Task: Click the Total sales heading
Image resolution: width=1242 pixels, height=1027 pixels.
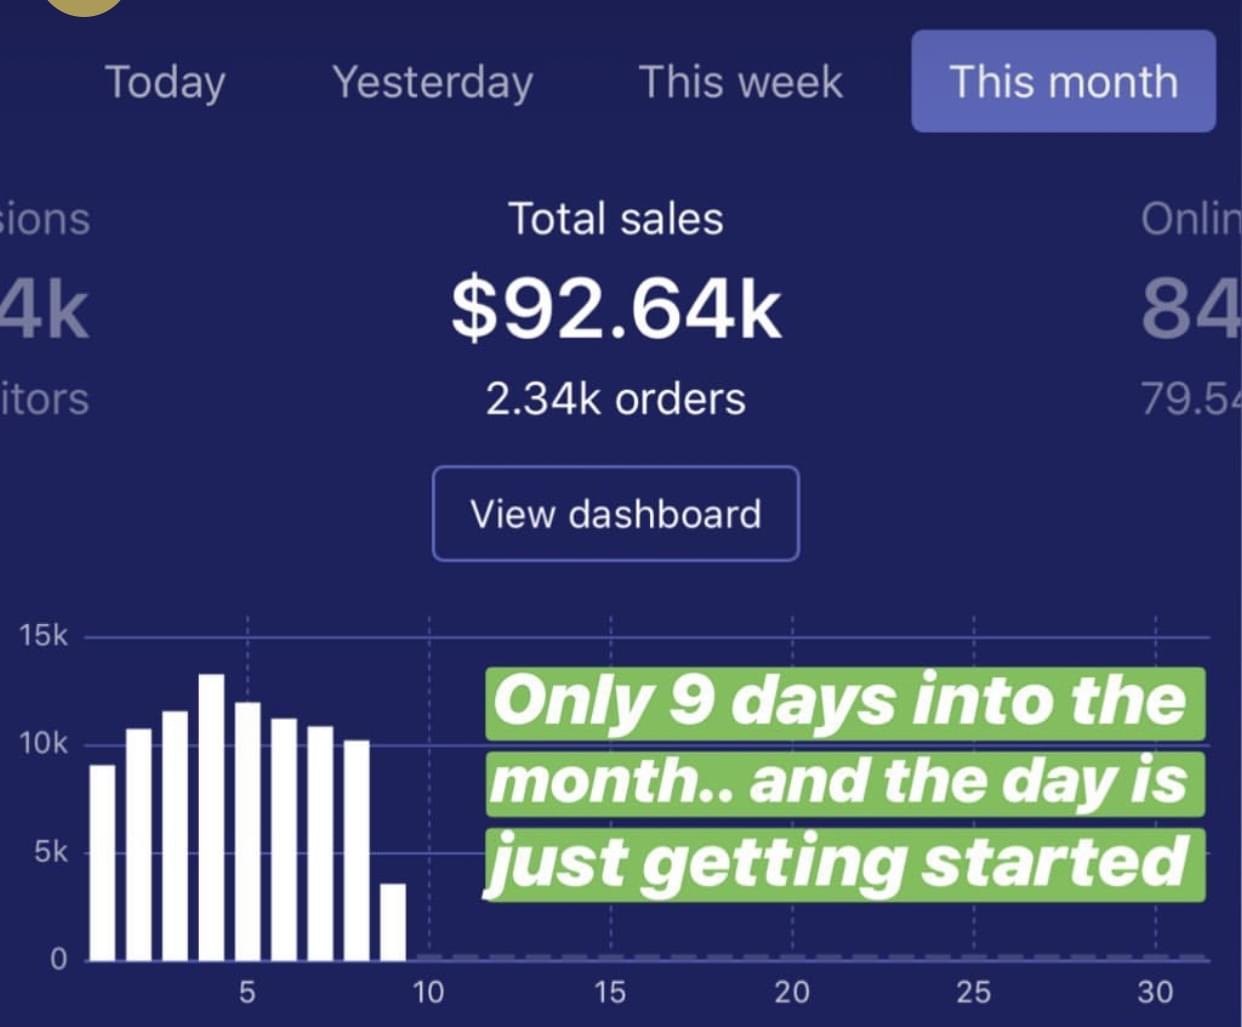Action: click(615, 219)
